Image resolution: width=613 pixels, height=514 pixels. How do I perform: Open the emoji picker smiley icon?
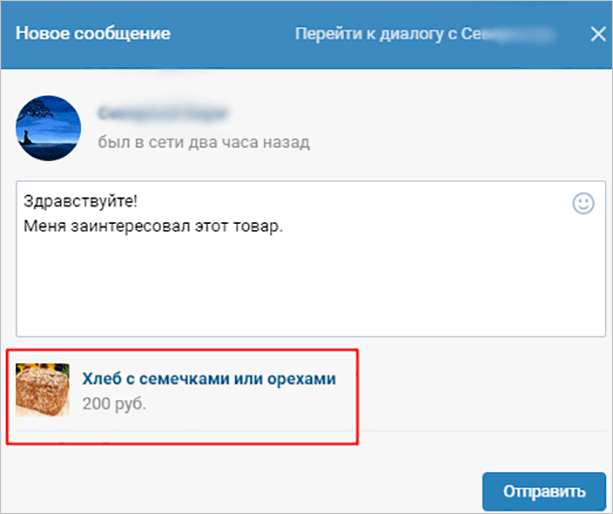[x=582, y=203]
